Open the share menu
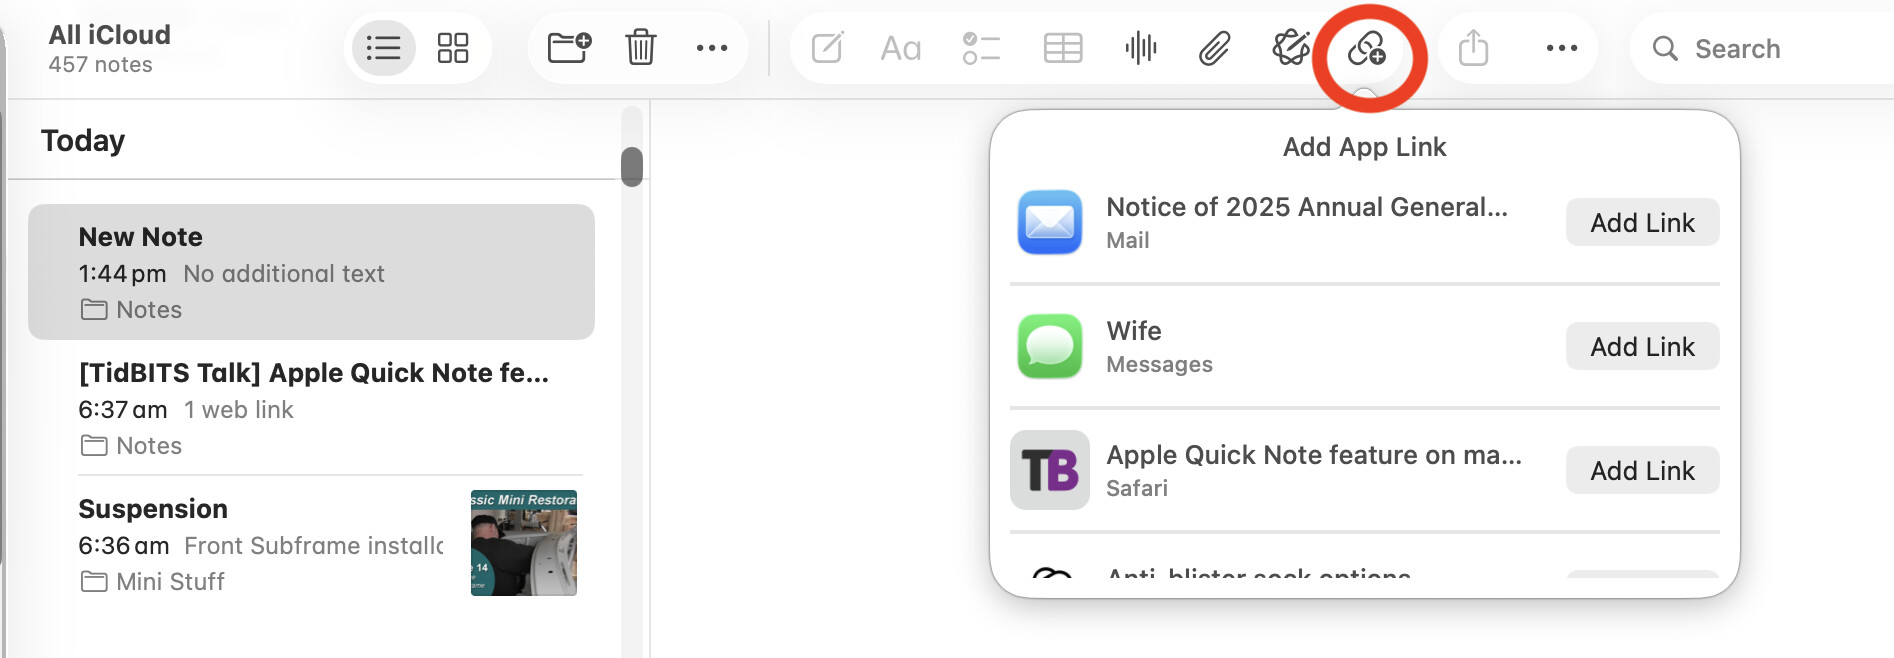 (1473, 48)
